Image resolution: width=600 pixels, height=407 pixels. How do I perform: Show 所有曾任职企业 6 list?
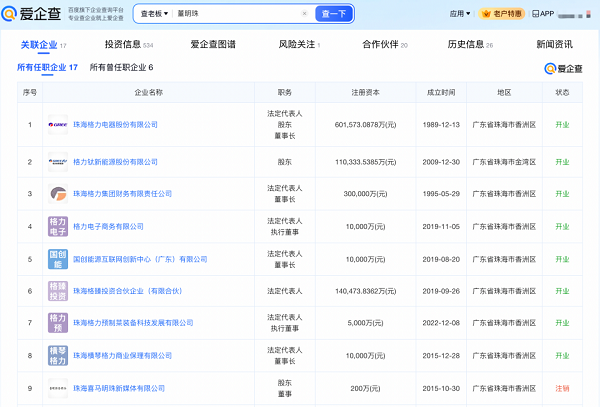121,67
